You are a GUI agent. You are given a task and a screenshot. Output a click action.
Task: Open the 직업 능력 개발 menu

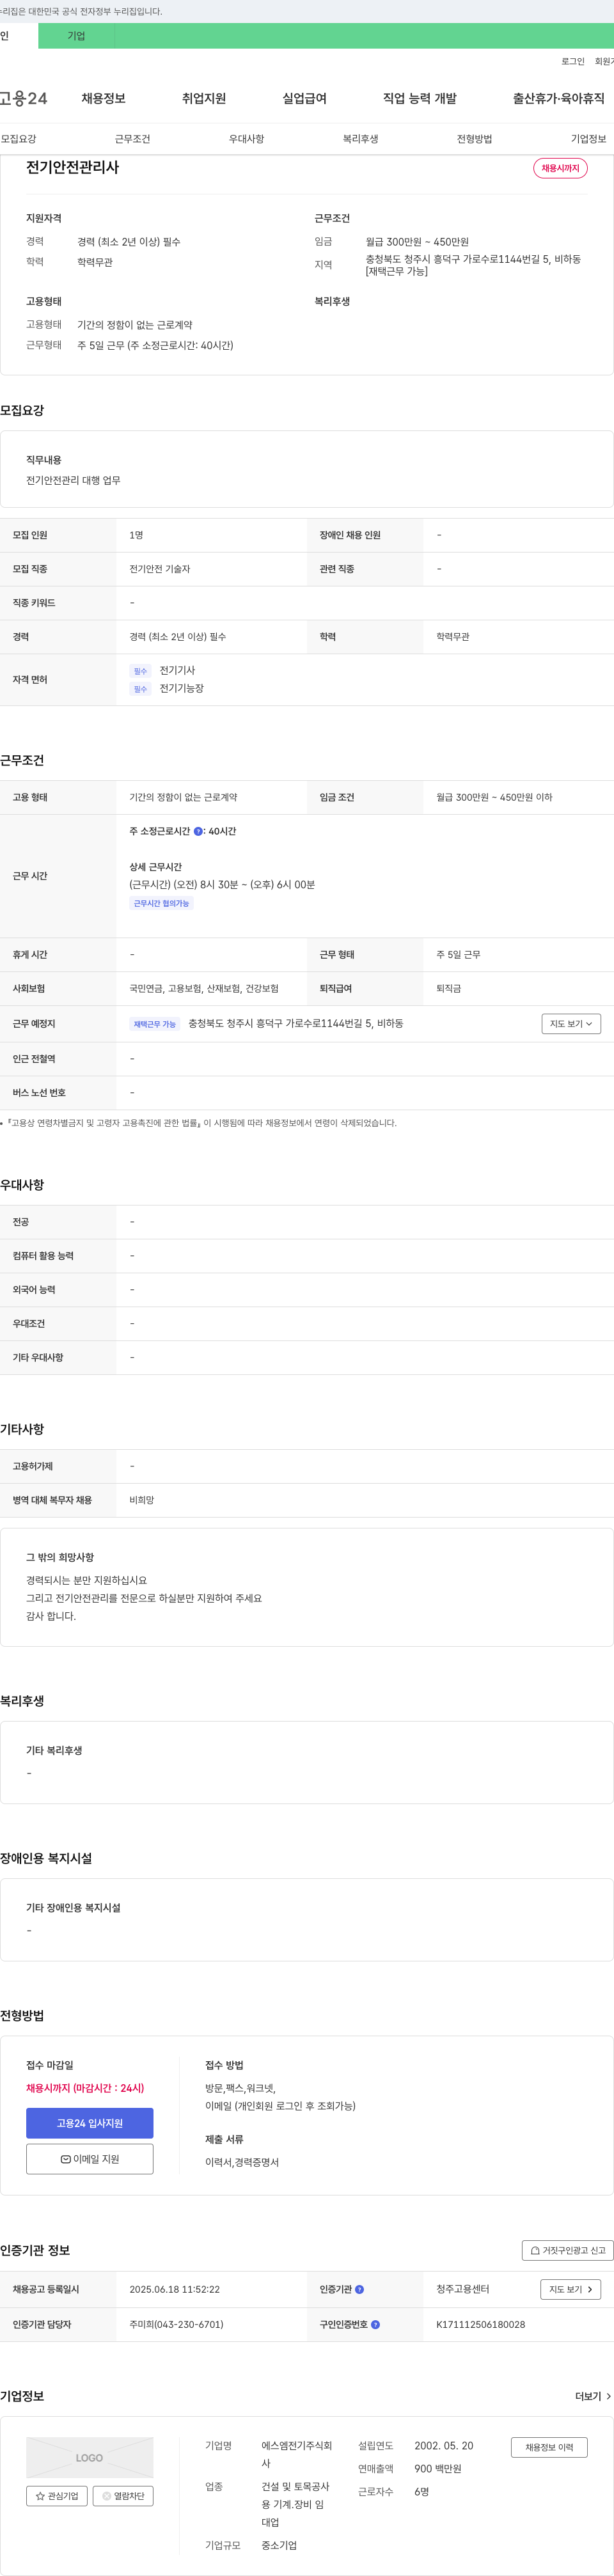pyautogui.click(x=419, y=98)
